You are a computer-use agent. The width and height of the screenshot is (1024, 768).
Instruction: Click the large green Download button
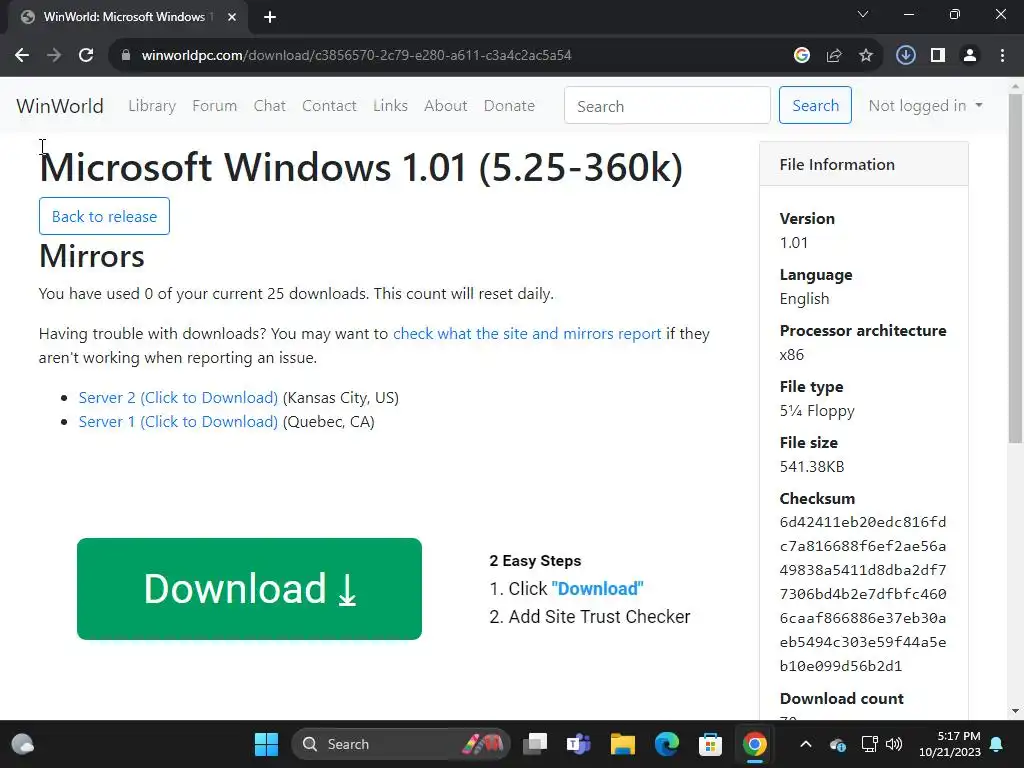pos(249,589)
